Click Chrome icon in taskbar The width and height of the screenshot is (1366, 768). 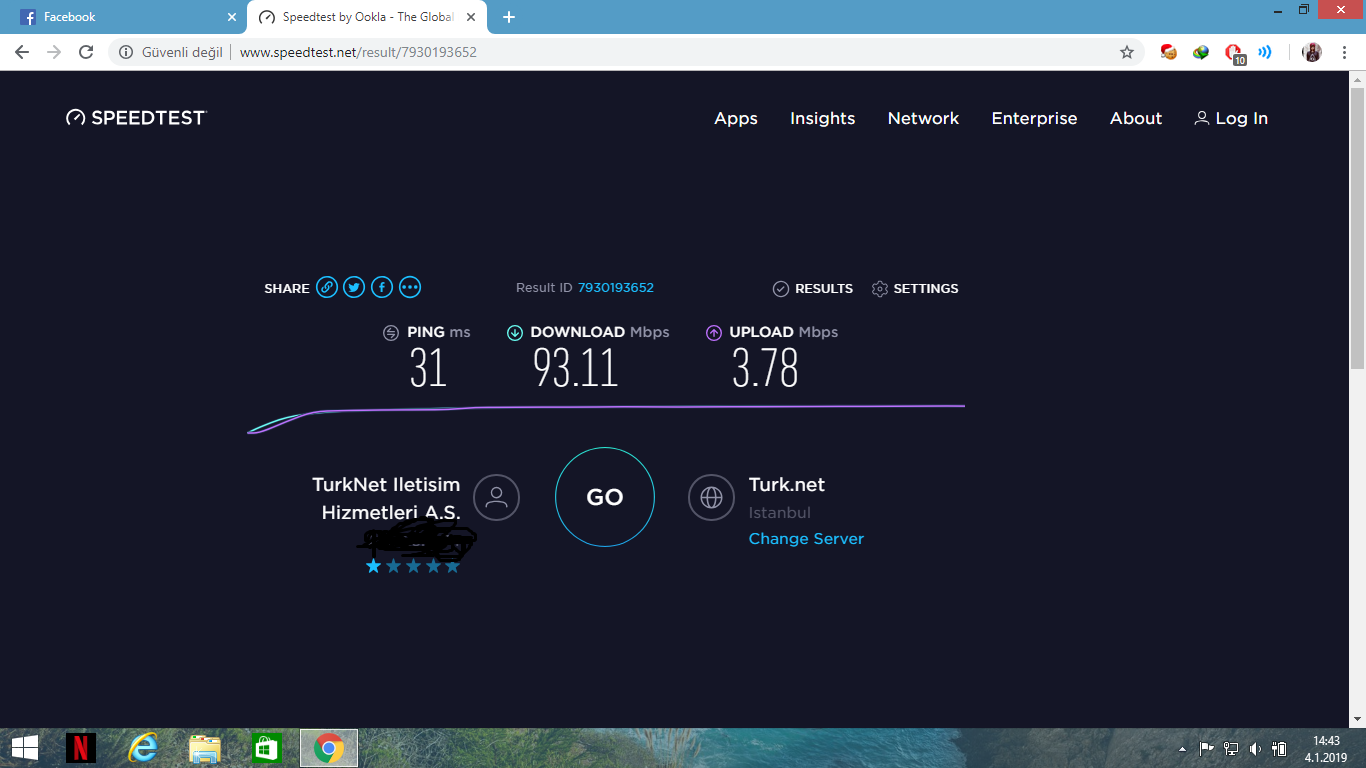[x=329, y=748]
